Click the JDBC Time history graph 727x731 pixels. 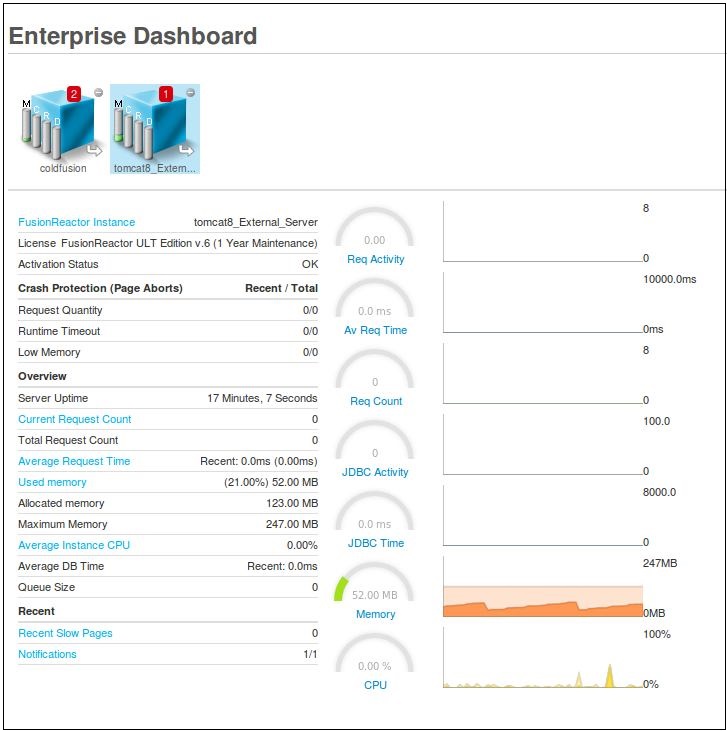(543, 516)
